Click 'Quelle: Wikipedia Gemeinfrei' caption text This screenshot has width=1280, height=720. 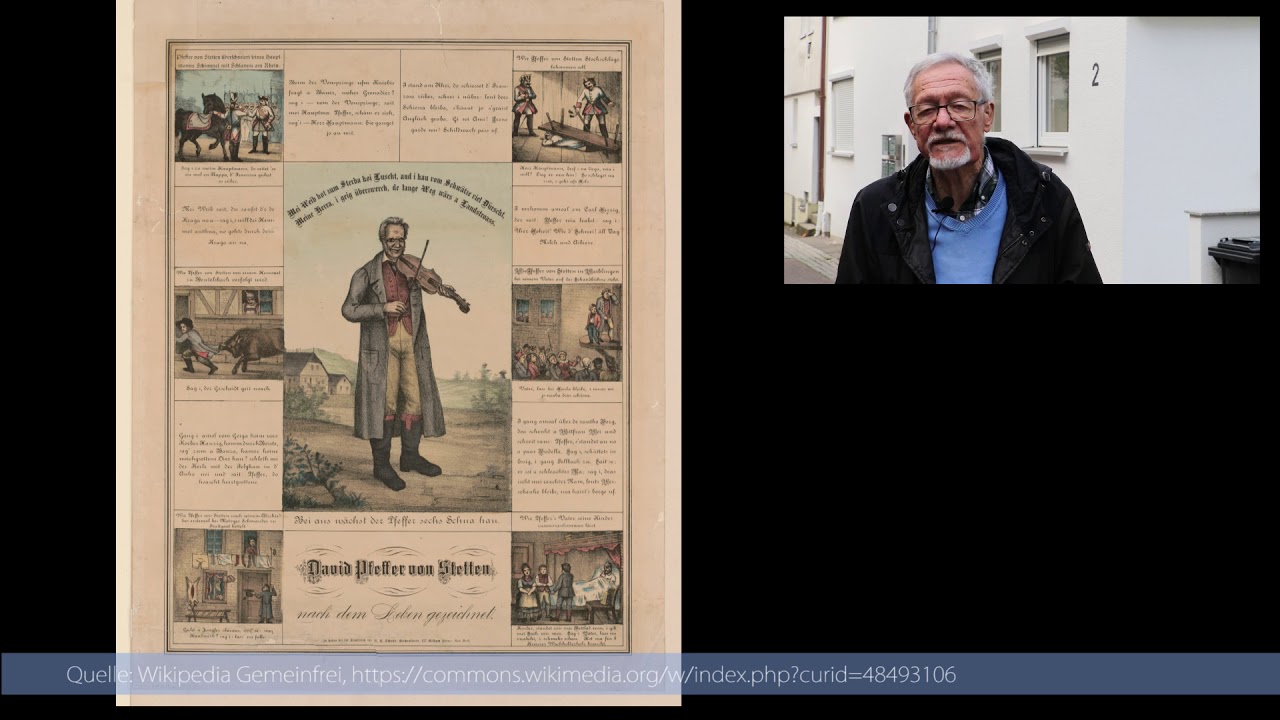coord(206,675)
